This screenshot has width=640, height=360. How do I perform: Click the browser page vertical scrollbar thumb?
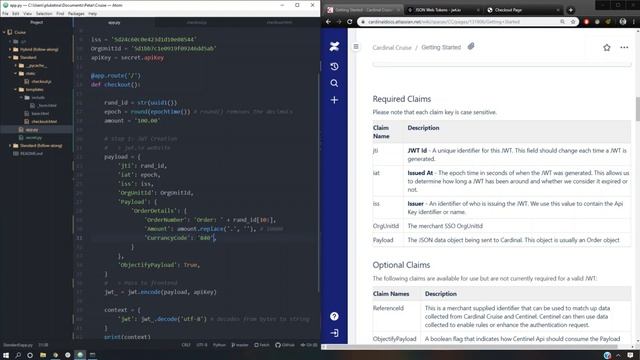tap(637, 109)
